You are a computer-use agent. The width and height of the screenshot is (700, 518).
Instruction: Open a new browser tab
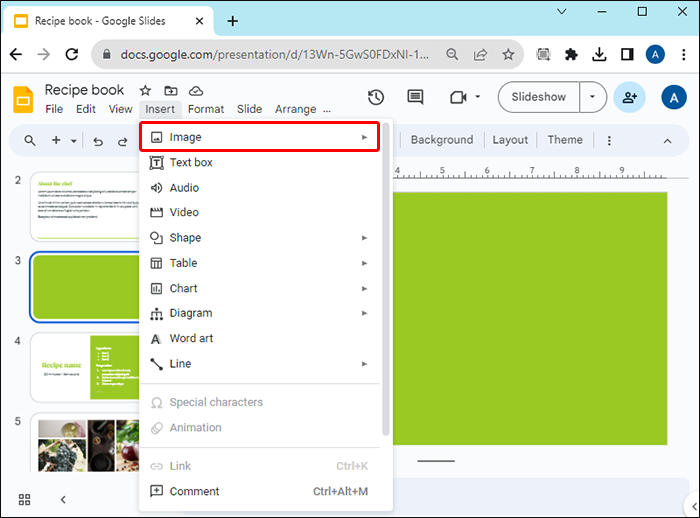233,21
